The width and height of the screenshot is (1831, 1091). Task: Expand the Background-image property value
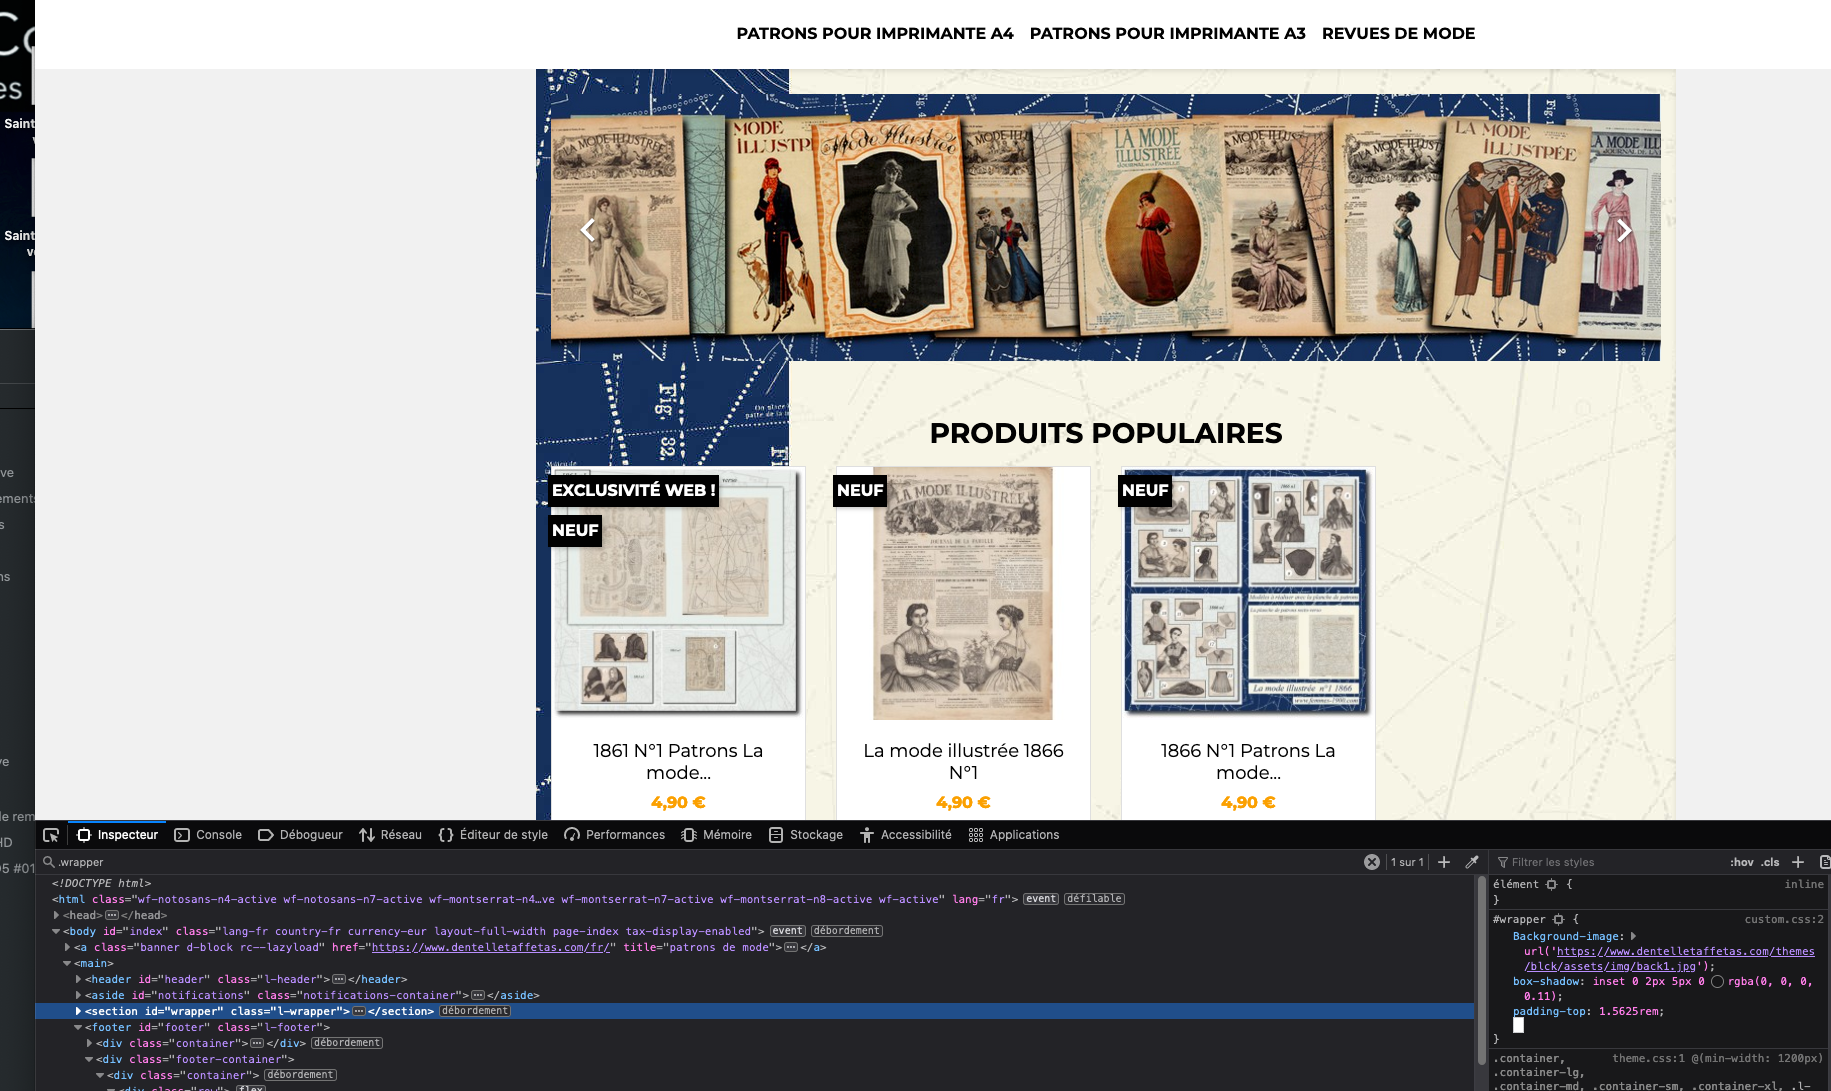click(1633, 936)
